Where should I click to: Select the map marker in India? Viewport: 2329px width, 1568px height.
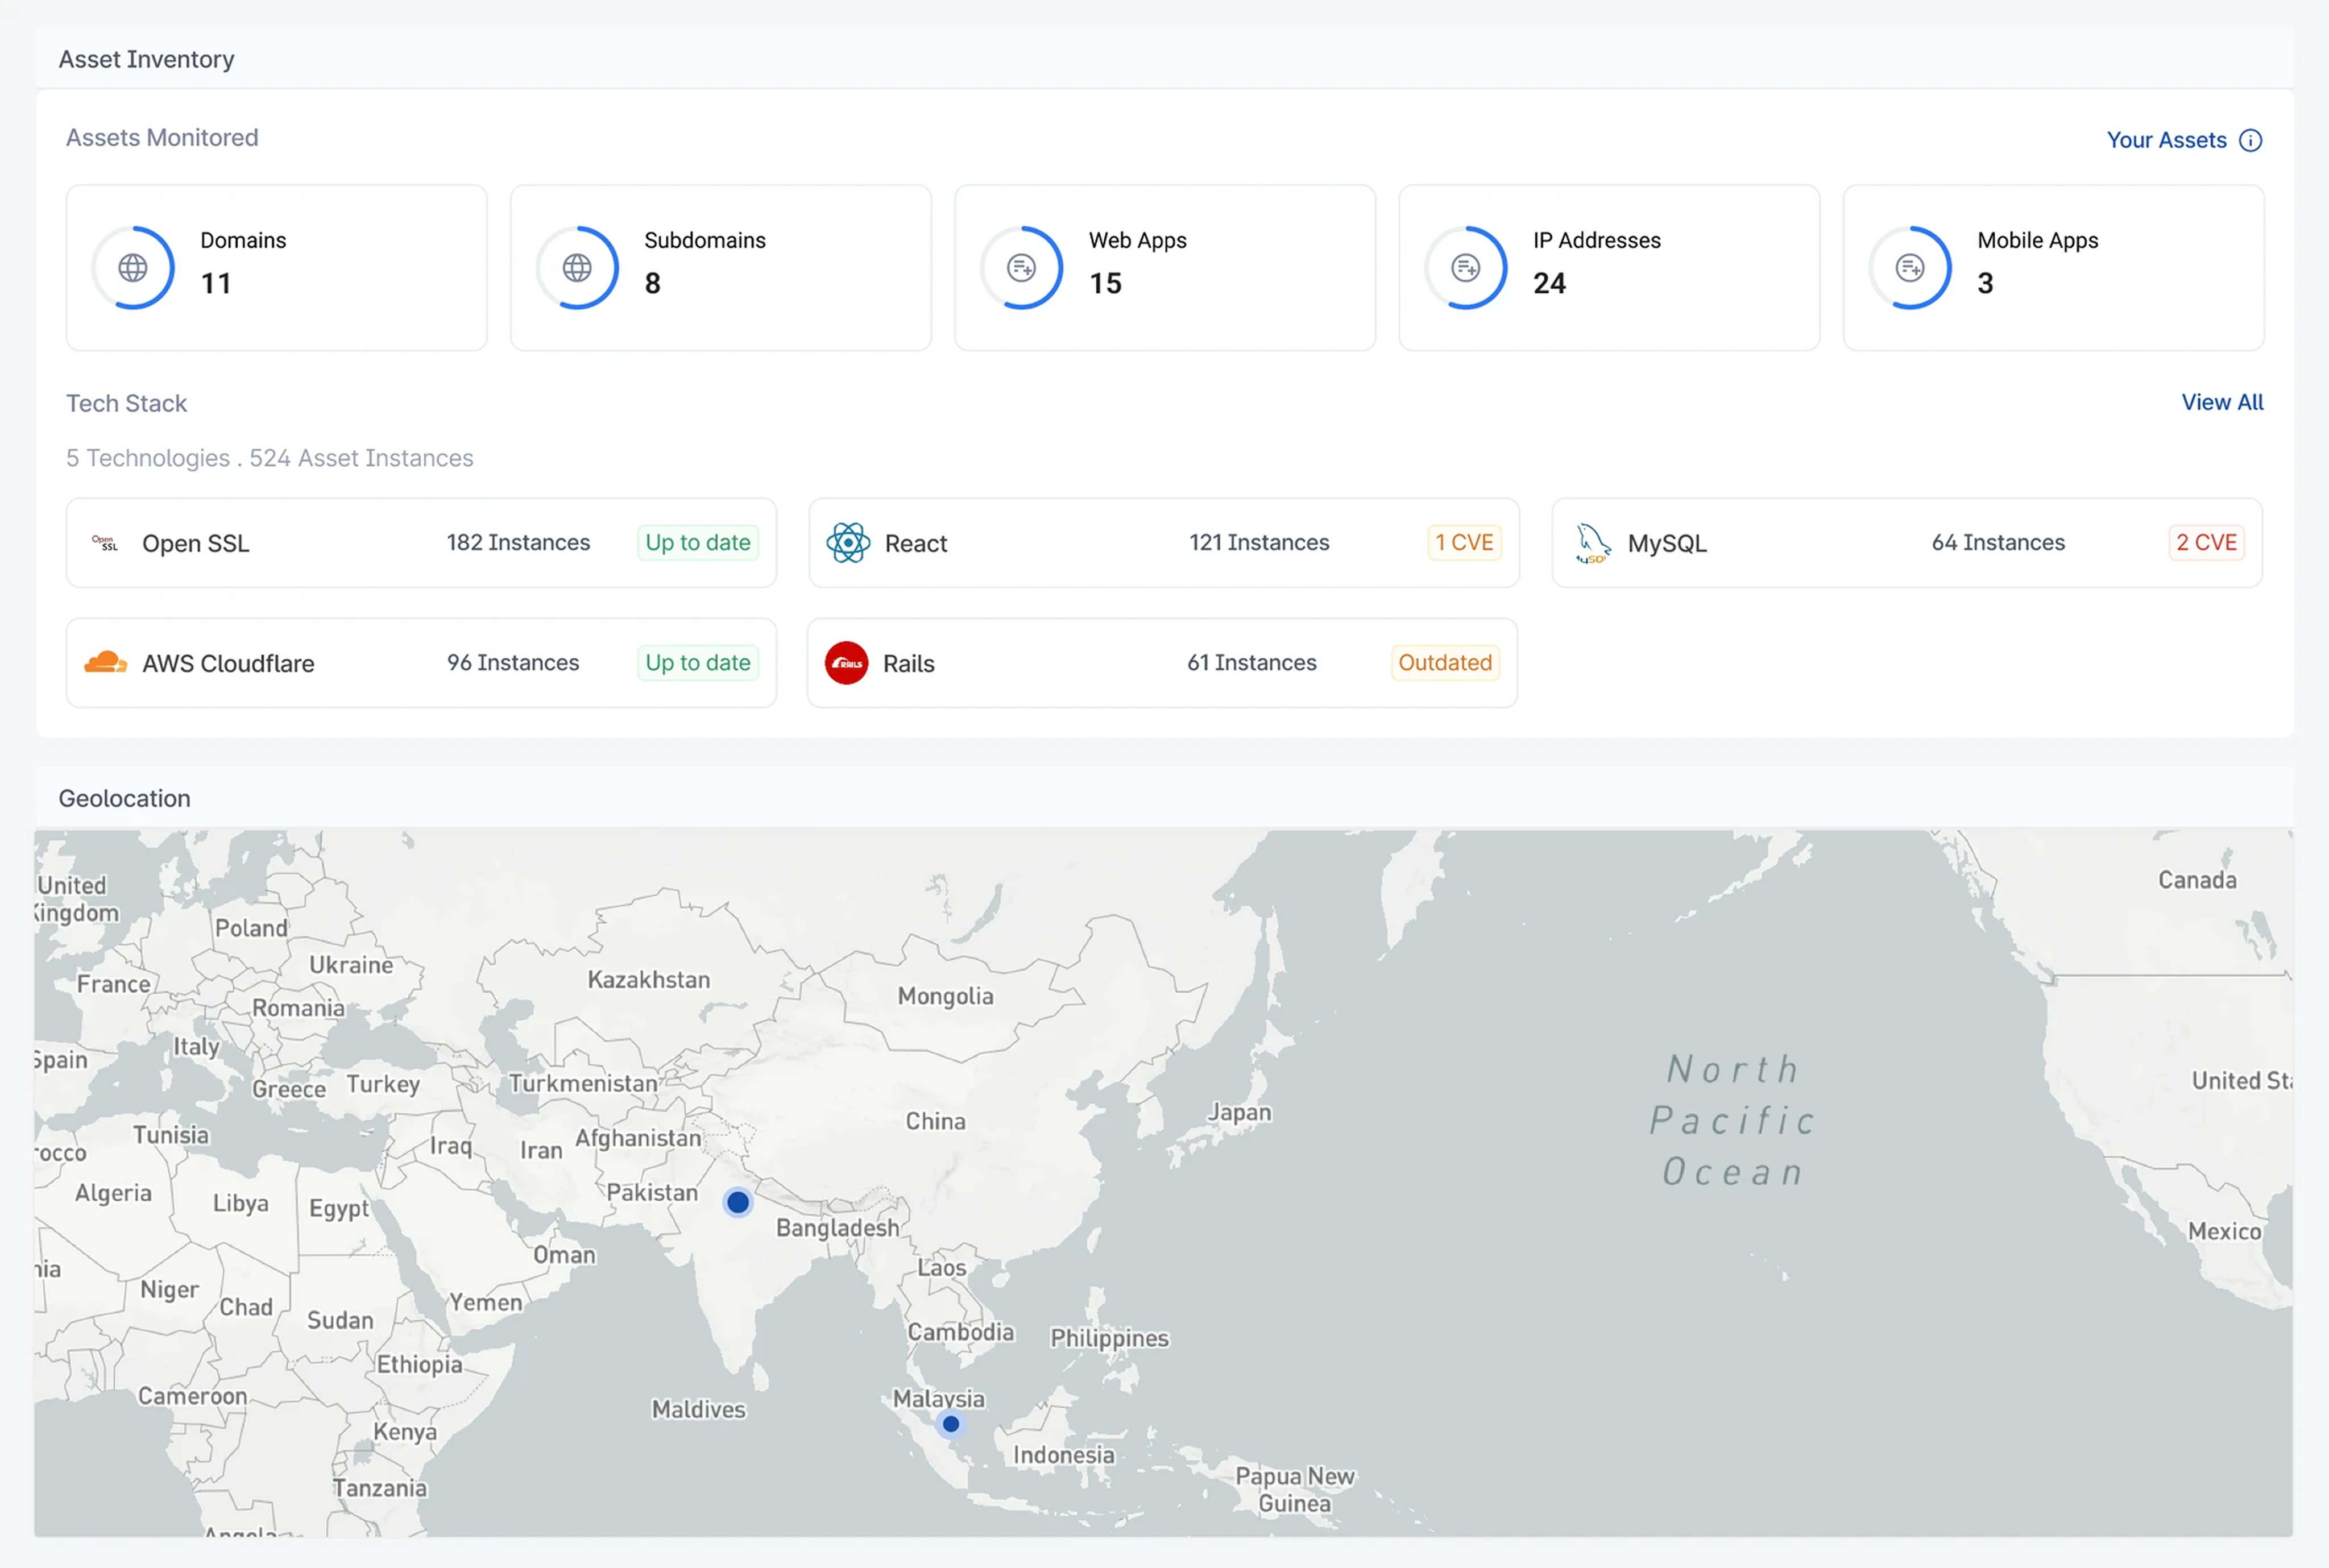(738, 1202)
